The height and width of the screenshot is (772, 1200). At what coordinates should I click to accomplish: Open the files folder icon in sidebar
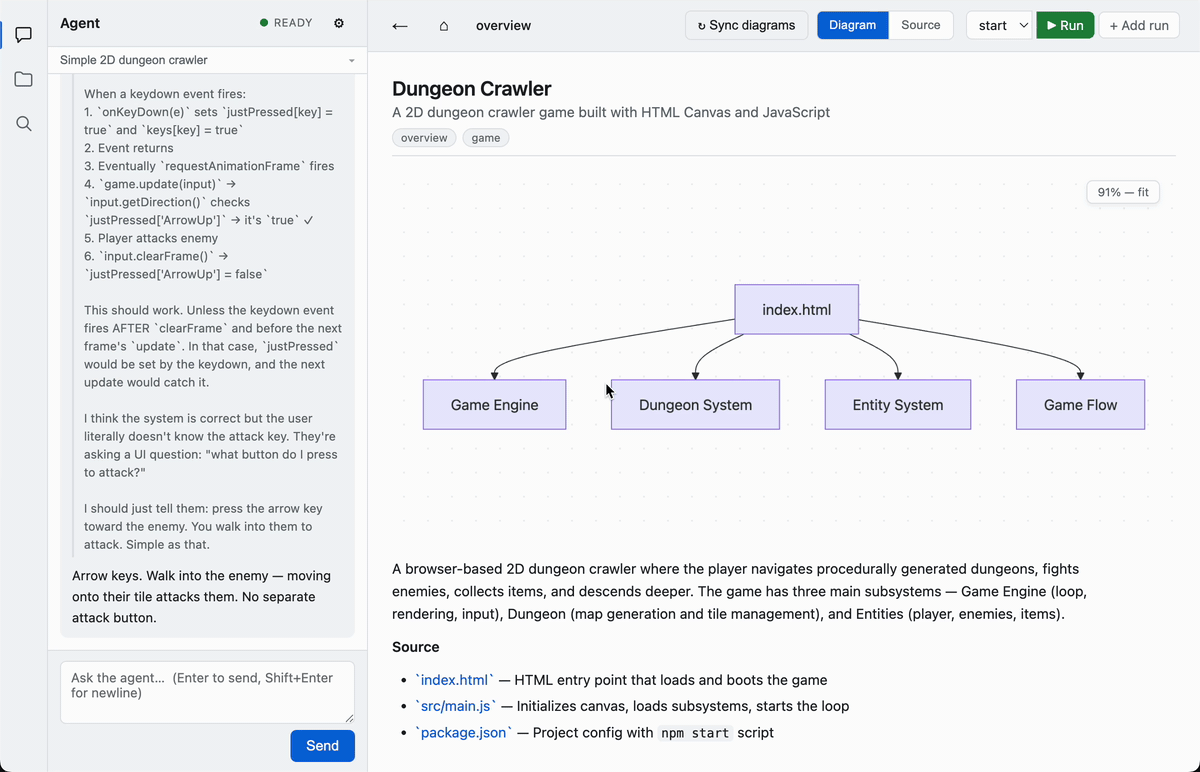click(x=24, y=79)
